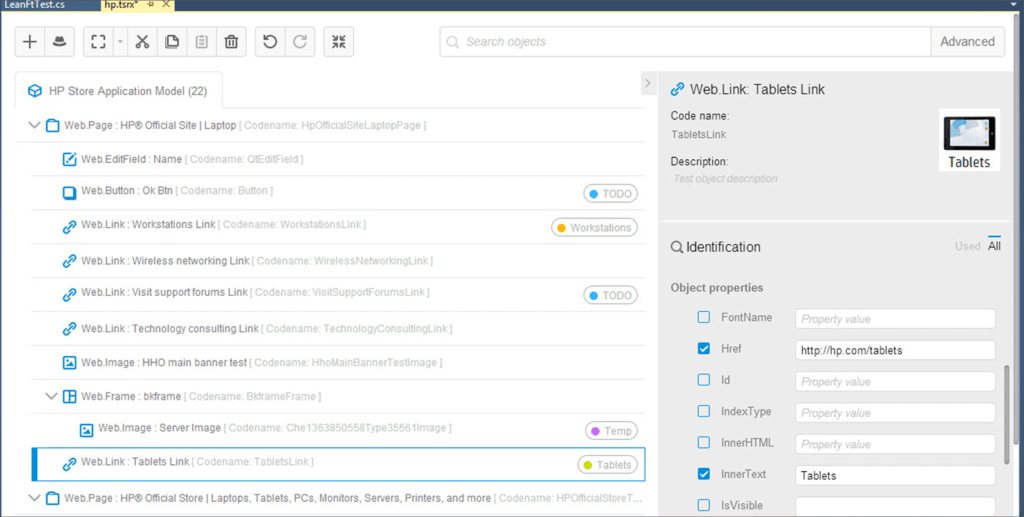1024x517 pixels.
Task: Click the add object plus icon
Action: click(30, 42)
